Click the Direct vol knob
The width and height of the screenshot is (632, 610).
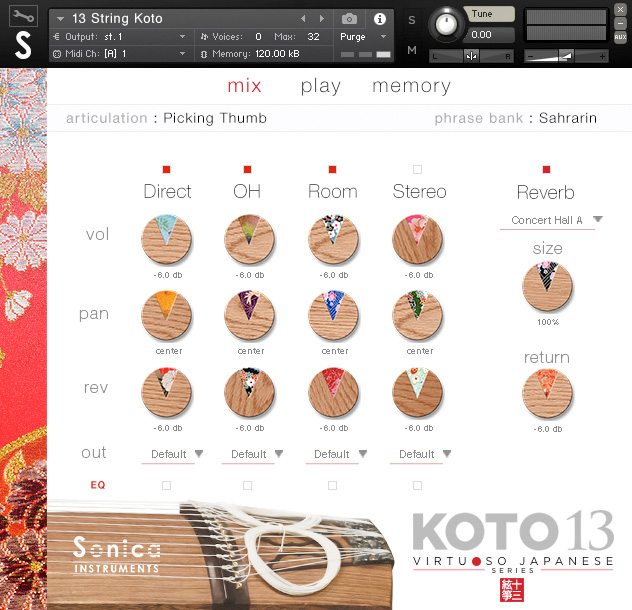tap(166, 239)
